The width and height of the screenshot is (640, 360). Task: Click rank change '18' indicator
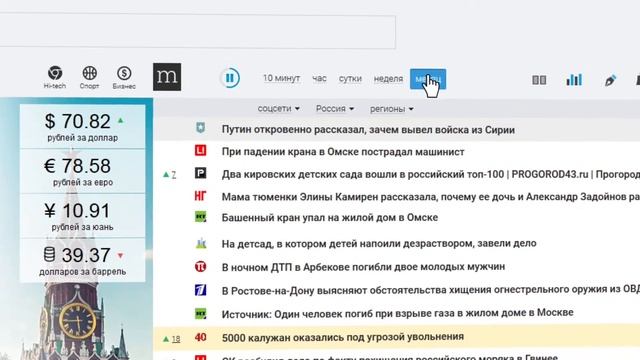[172, 339]
